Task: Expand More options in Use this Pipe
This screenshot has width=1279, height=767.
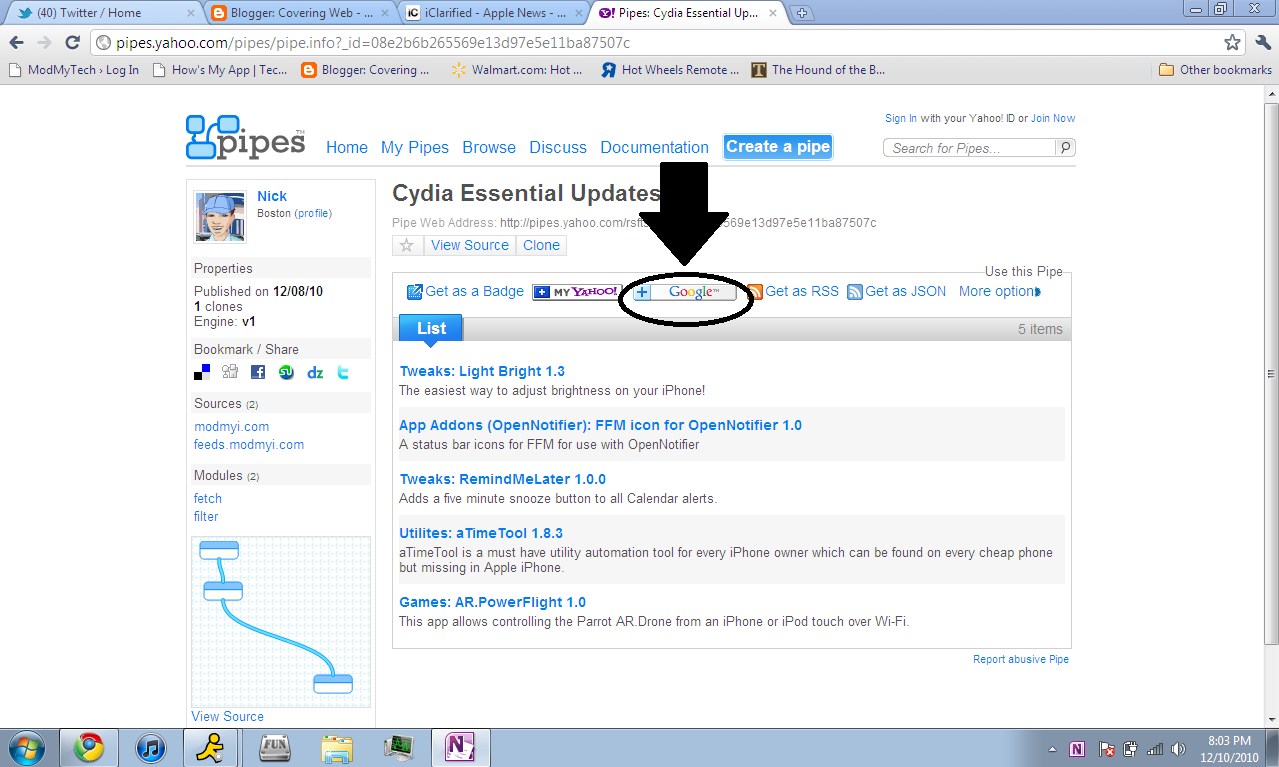Action: 1000,291
